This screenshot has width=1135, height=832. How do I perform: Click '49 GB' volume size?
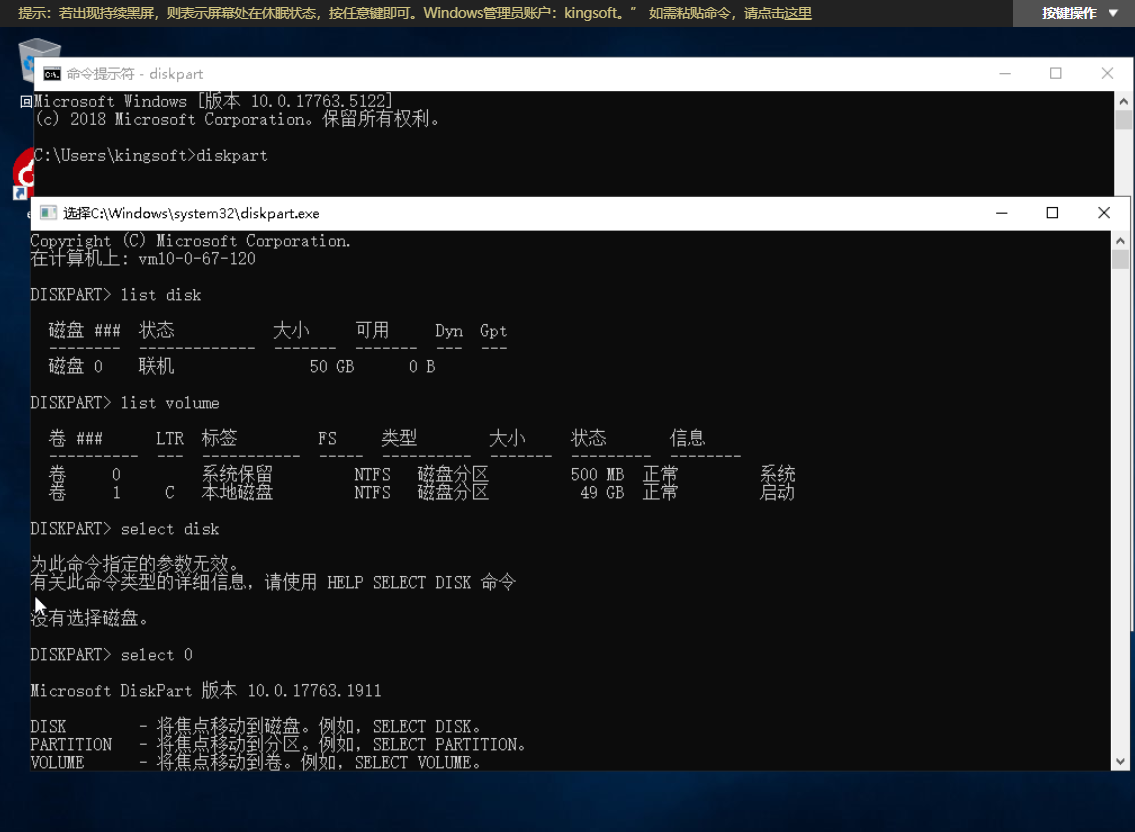[x=602, y=492]
